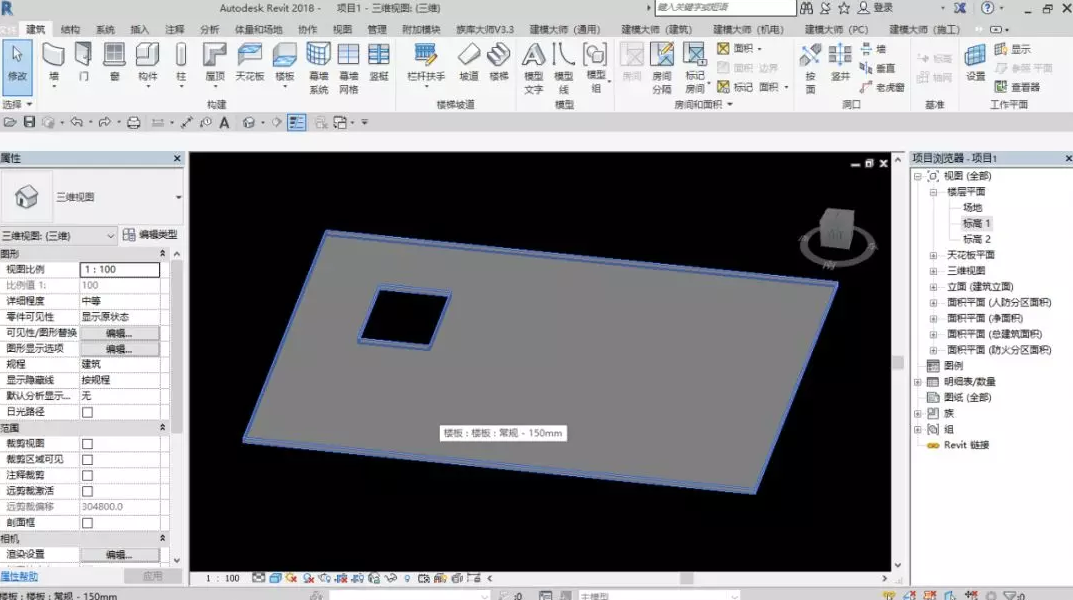Screen dimensions: 1073x600
Task: Click the Save icon in quick access toolbar
Action: (x=29, y=122)
